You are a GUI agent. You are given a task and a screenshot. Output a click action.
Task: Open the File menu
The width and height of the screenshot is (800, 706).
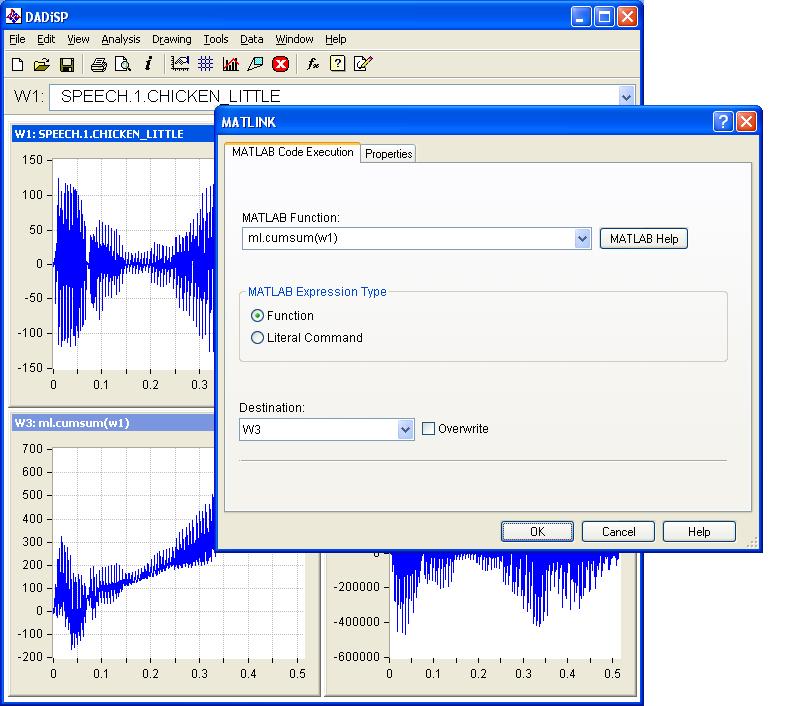[x=17, y=39]
